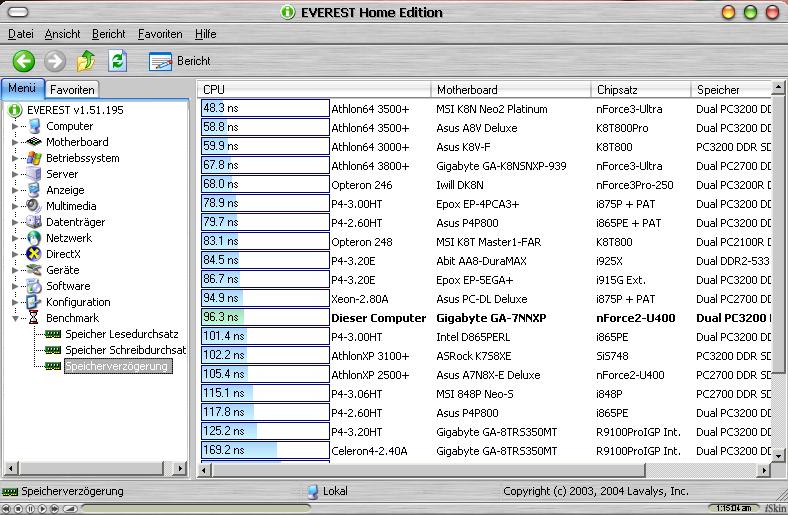This screenshot has width=788, height=515.
Task: Select the Multimedia speaker icon
Action: [34, 206]
